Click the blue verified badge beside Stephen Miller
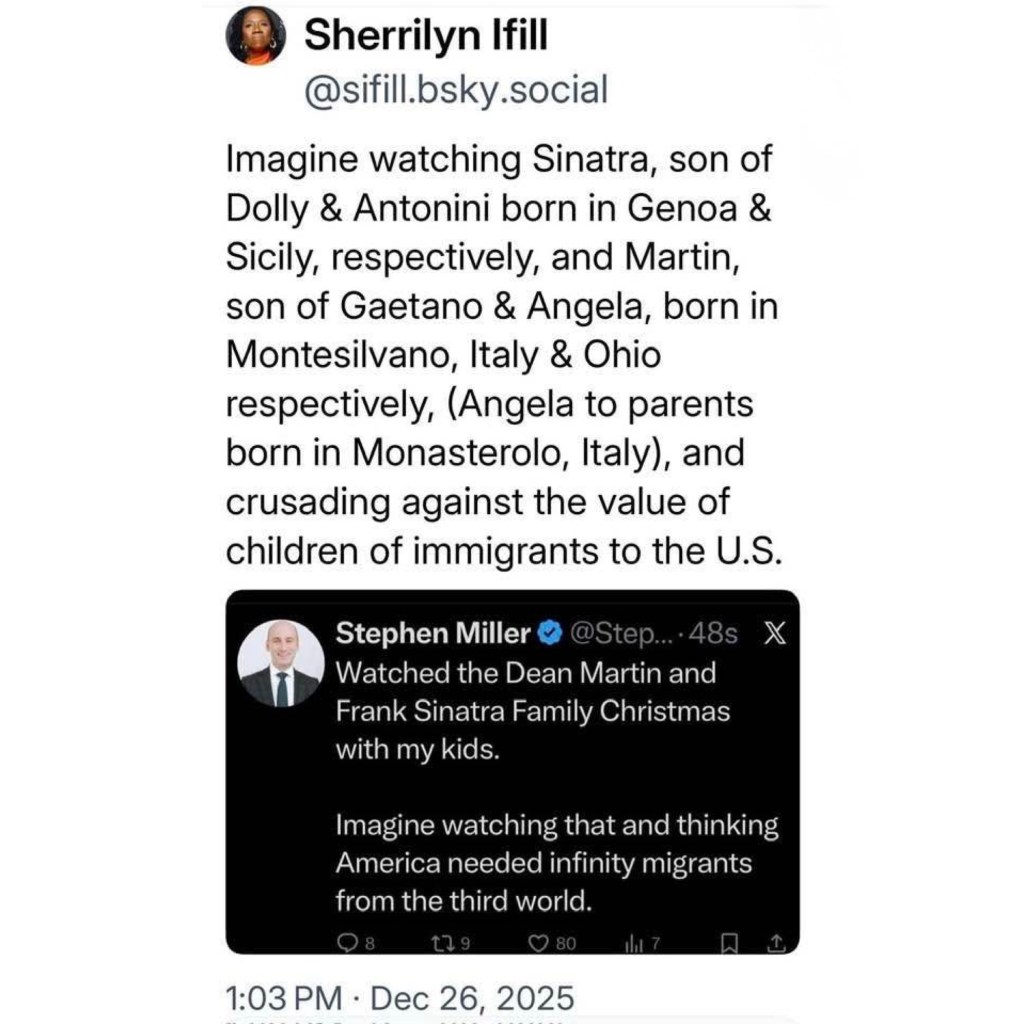Viewport: 1024px width, 1024px height. pyautogui.click(x=549, y=633)
